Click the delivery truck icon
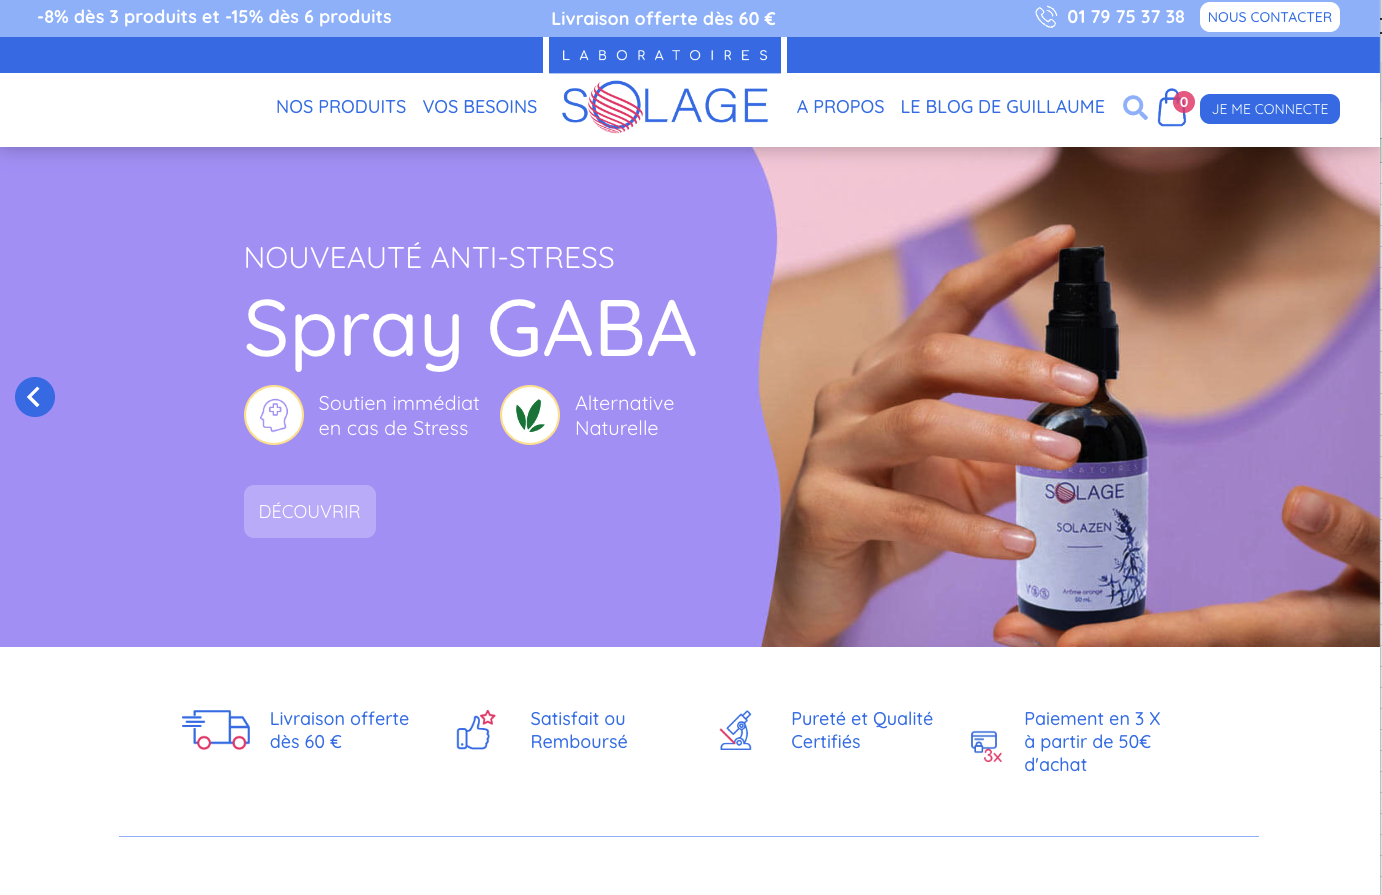This screenshot has height=895, width=1382. (x=216, y=730)
